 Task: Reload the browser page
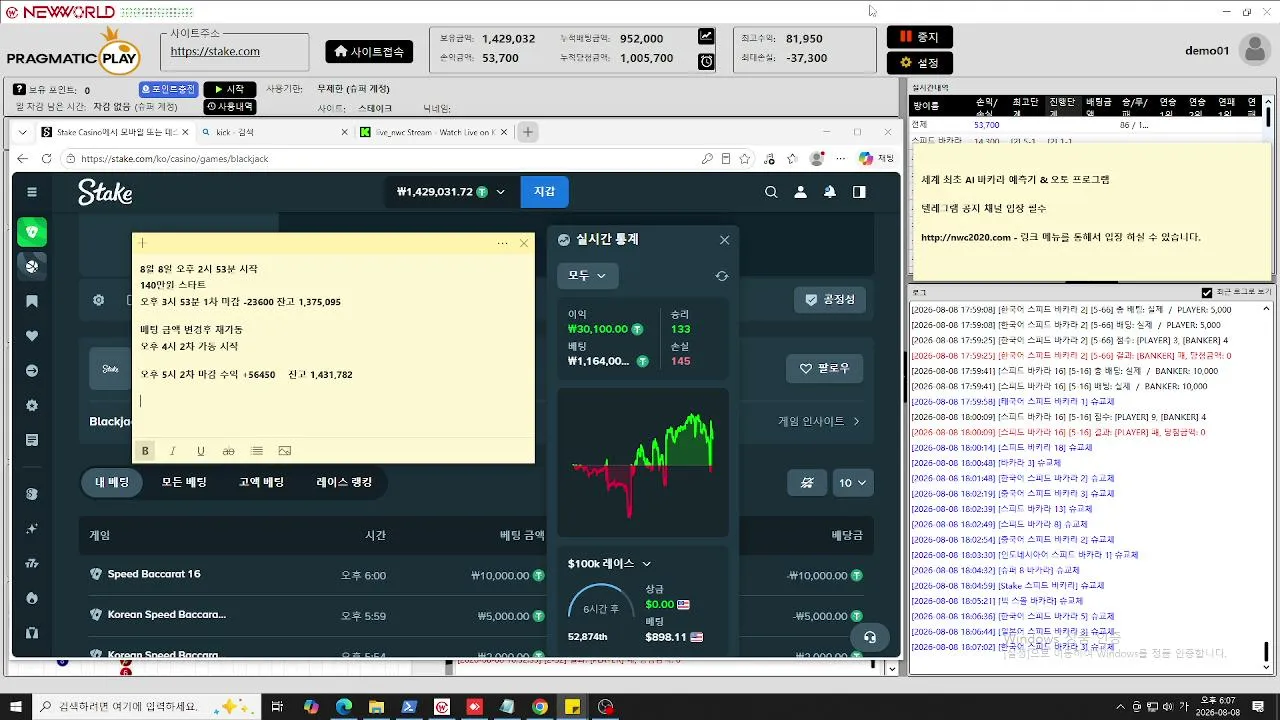[x=46, y=158]
